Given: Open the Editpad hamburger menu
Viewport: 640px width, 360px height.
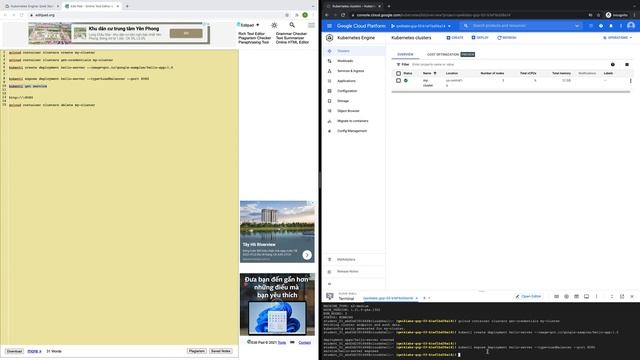Looking at the screenshot, I should click(x=311, y=25).
